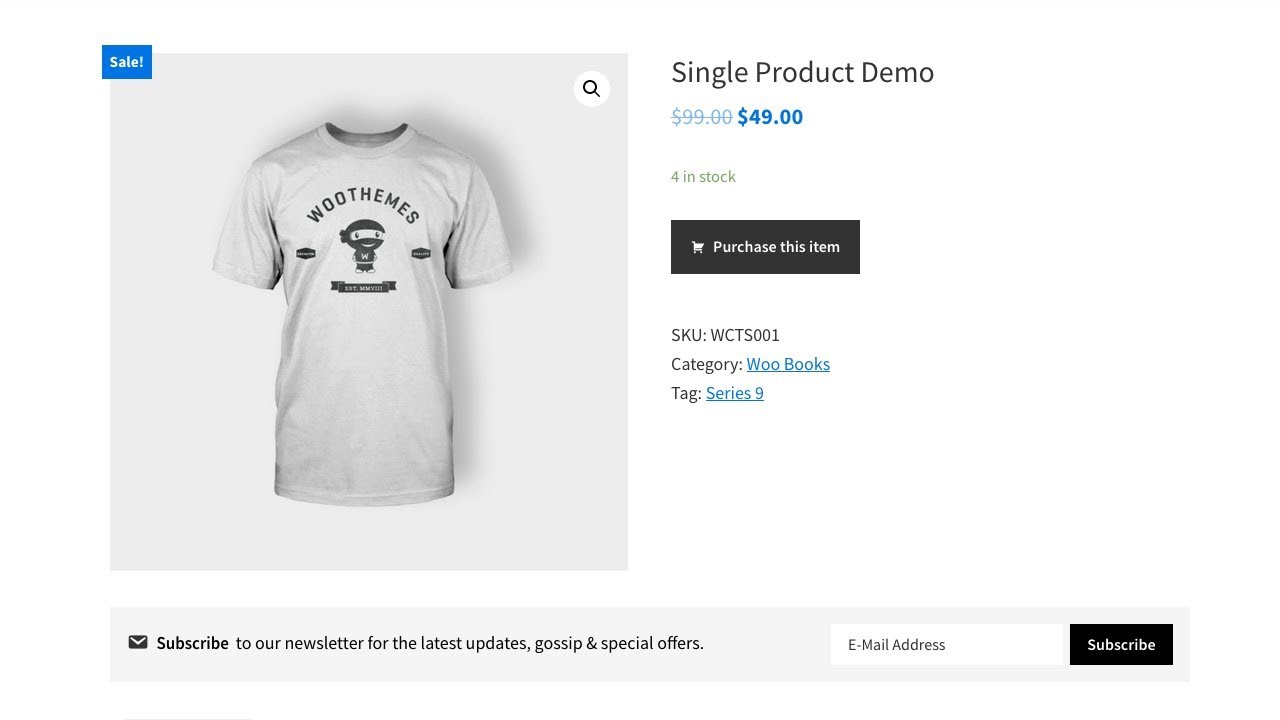Click the green 4 in stock text
The image size is (1280, 720).
(x=703, y=177)
